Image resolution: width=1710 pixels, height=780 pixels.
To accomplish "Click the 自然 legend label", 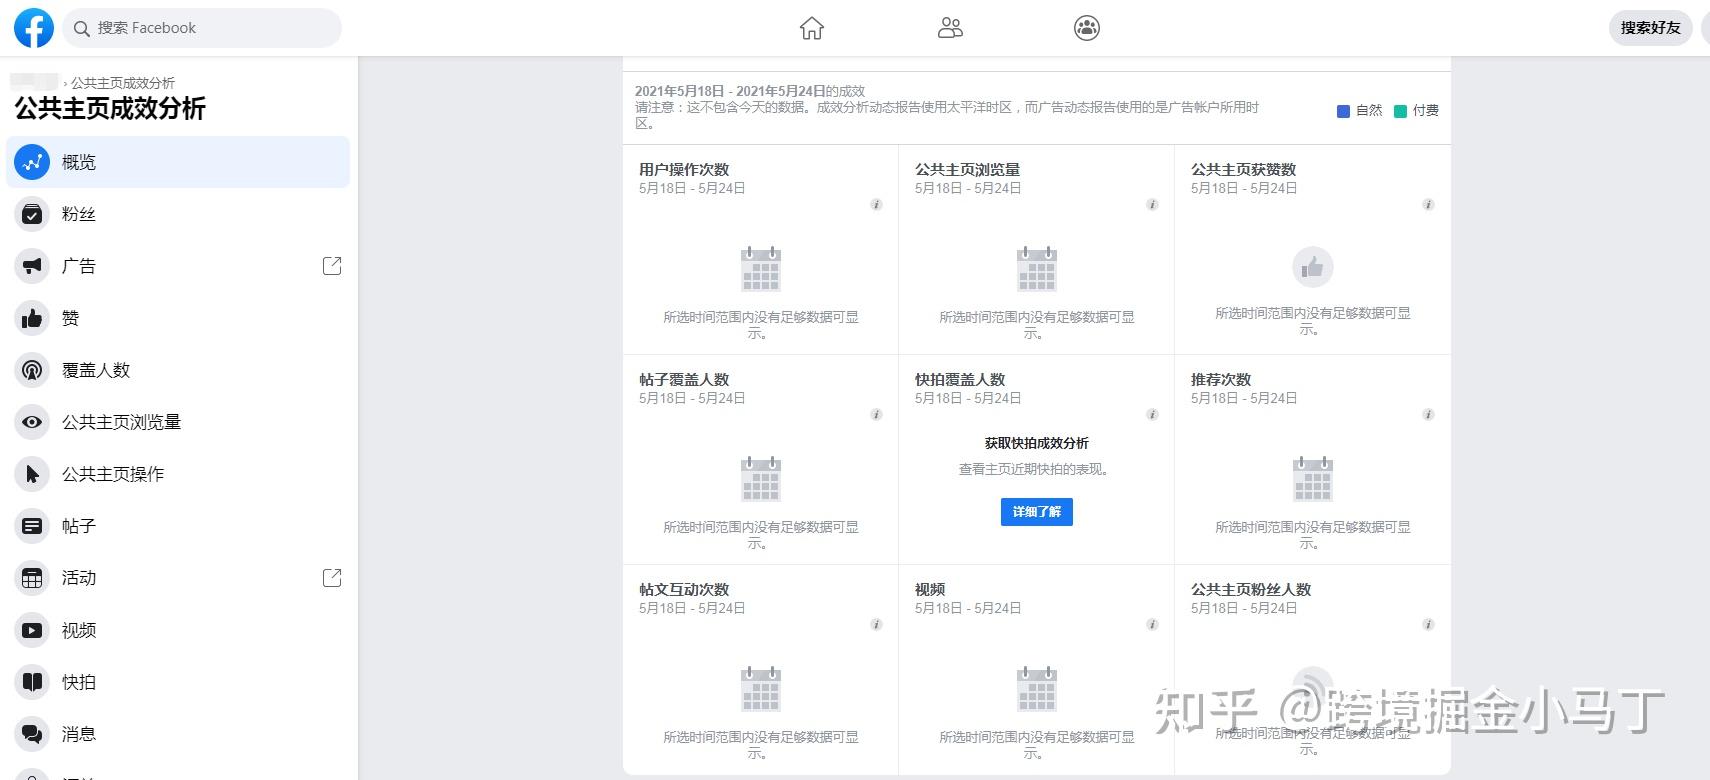I will 1369,111.
